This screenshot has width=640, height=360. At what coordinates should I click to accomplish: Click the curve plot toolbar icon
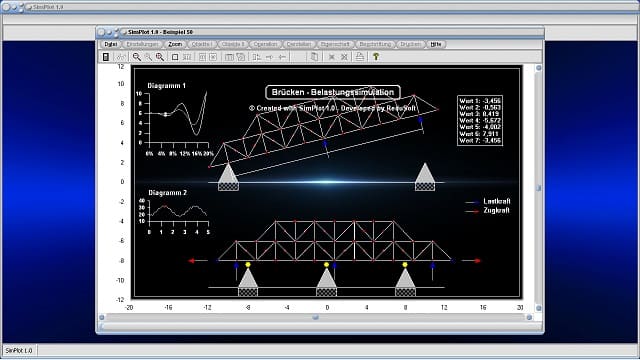pyautogui.click(x=121, y=57)
